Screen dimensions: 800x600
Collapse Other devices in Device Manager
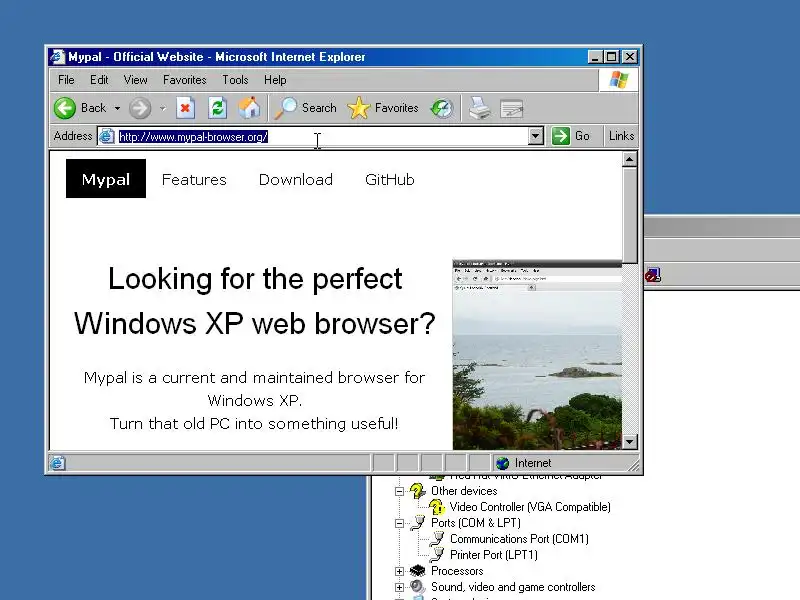(399, 491)
